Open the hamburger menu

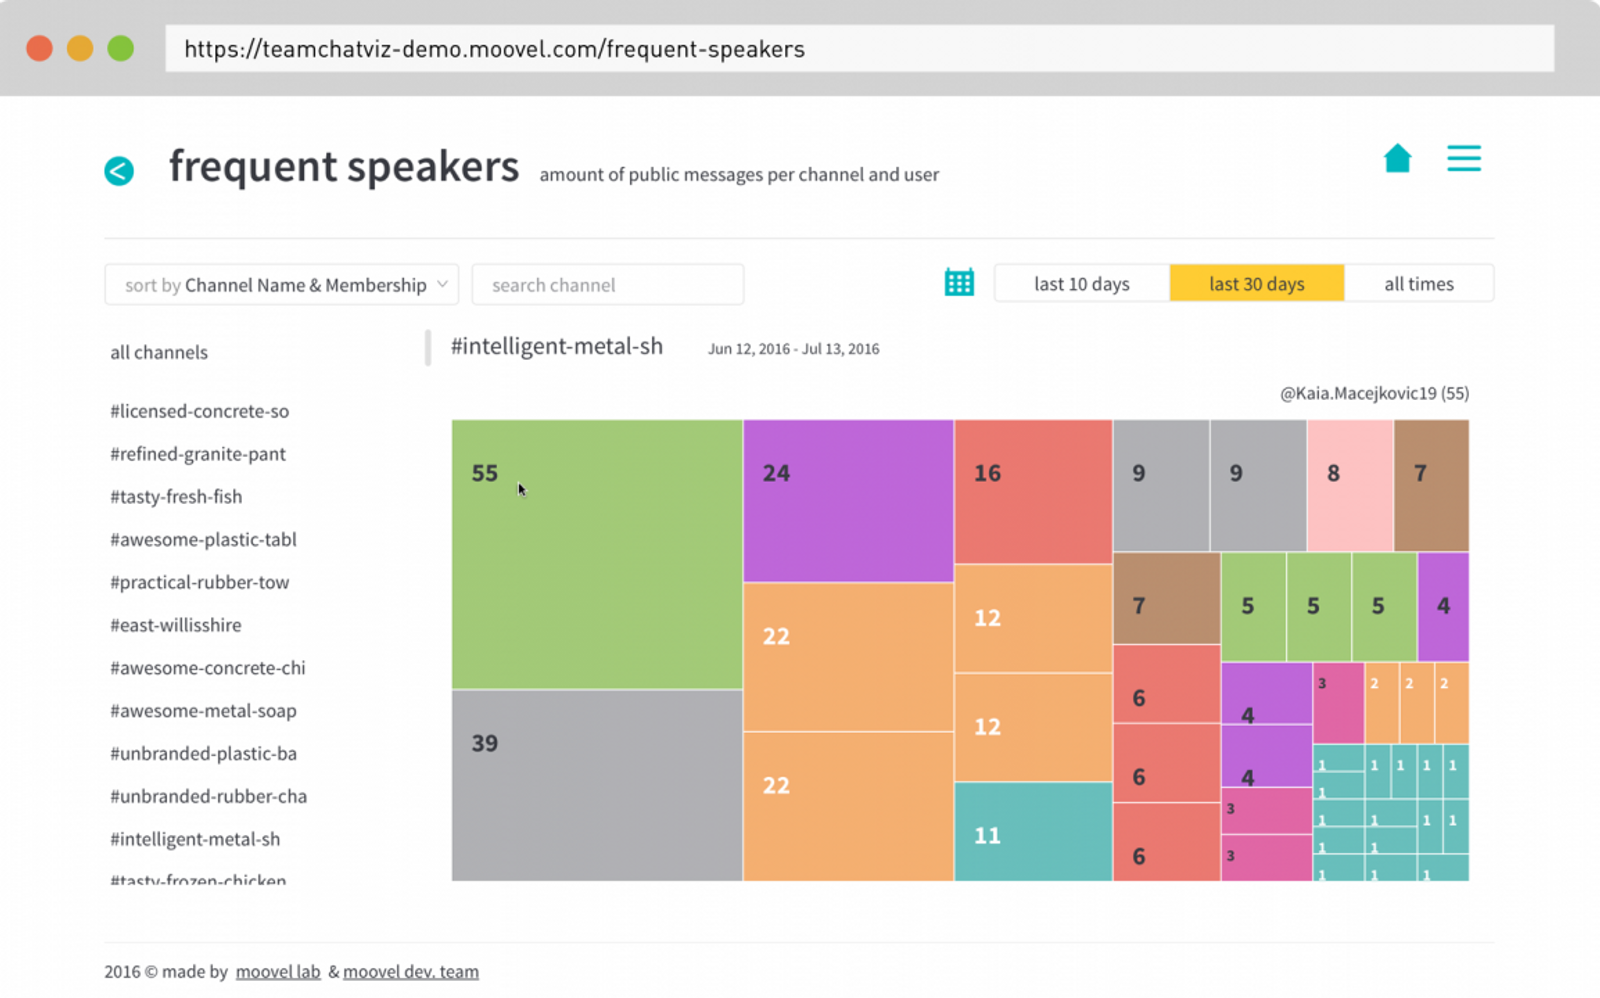click(1463, 158)
